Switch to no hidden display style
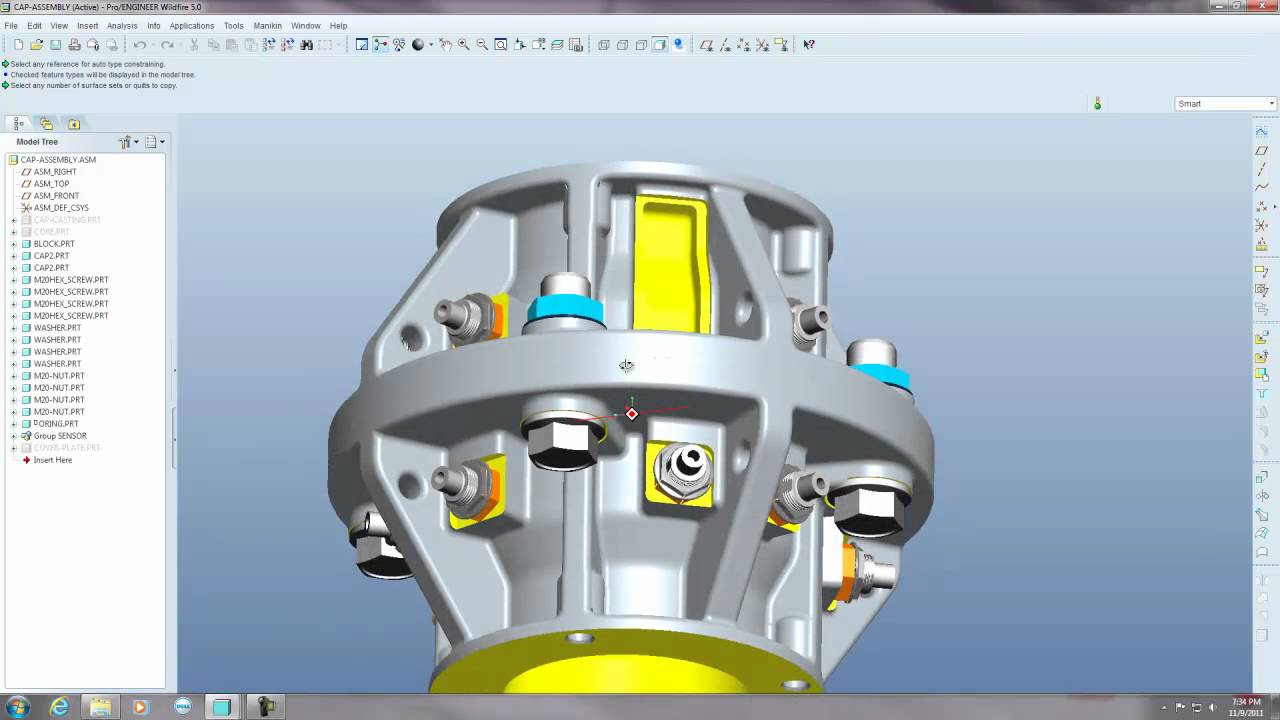 pyautogui.click(x=641, y=44)
